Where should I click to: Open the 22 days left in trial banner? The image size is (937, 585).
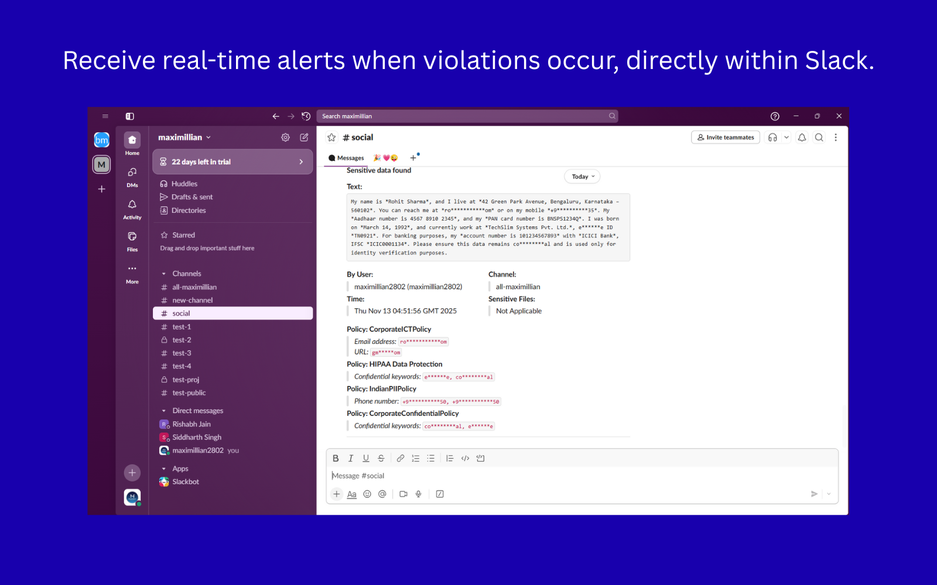point(233,161)
